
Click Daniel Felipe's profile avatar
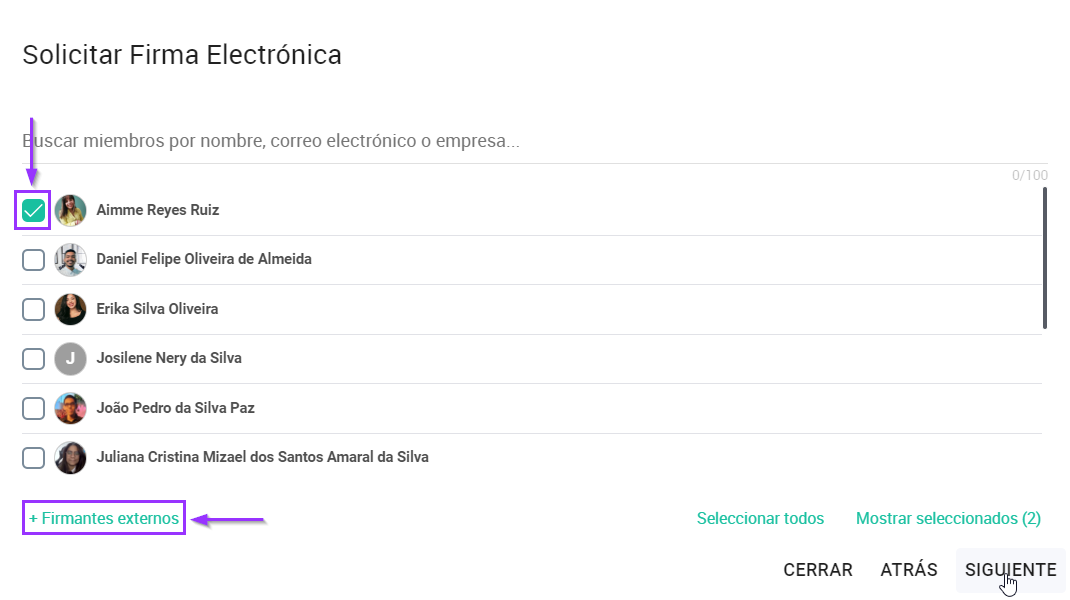click(x=70, y=260)
